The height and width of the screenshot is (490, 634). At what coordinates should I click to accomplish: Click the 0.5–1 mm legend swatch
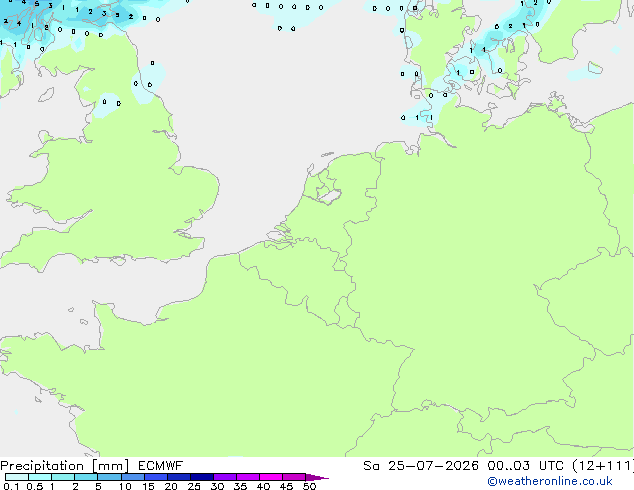(x=40, y=477)
